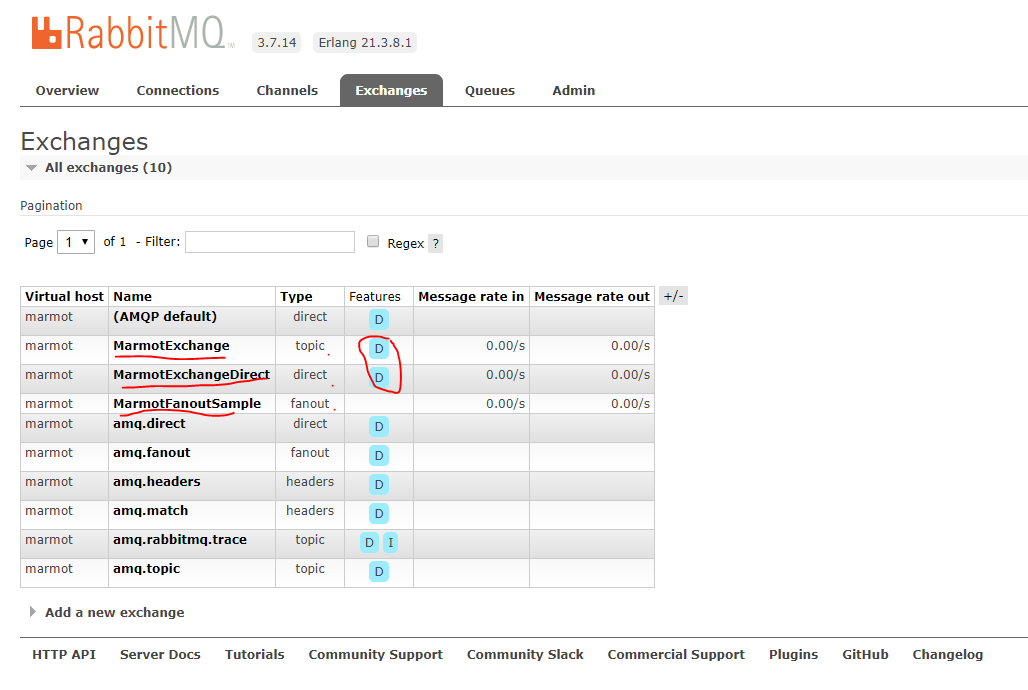Click the D durable badge for amq.direct
Screen dimensions: 1028x690
click(378, 426)
